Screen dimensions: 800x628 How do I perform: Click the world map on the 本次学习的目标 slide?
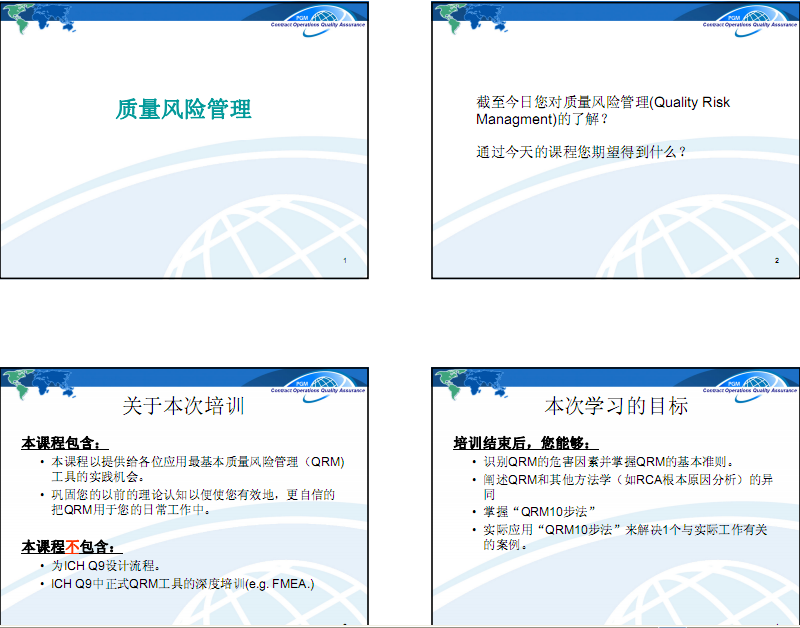click(x=473, y=384)
